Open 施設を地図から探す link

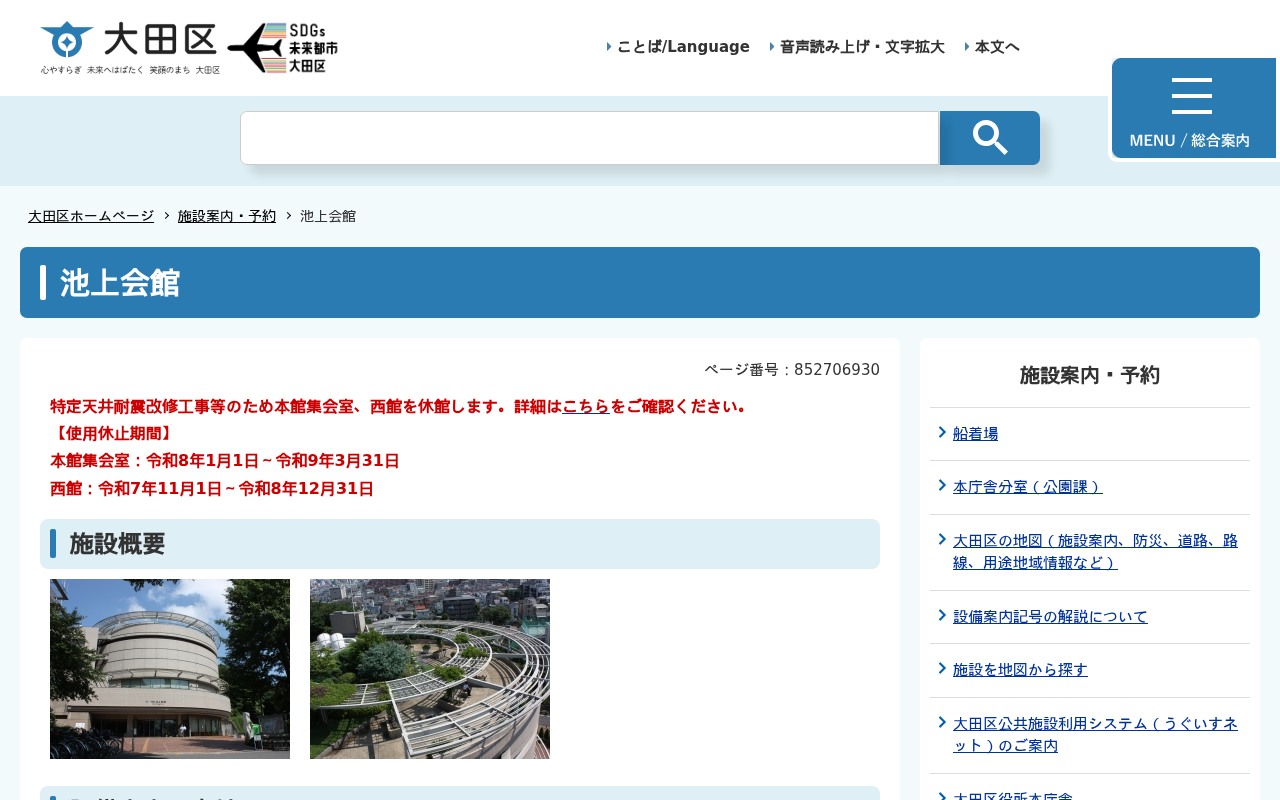click(1020, 670)
